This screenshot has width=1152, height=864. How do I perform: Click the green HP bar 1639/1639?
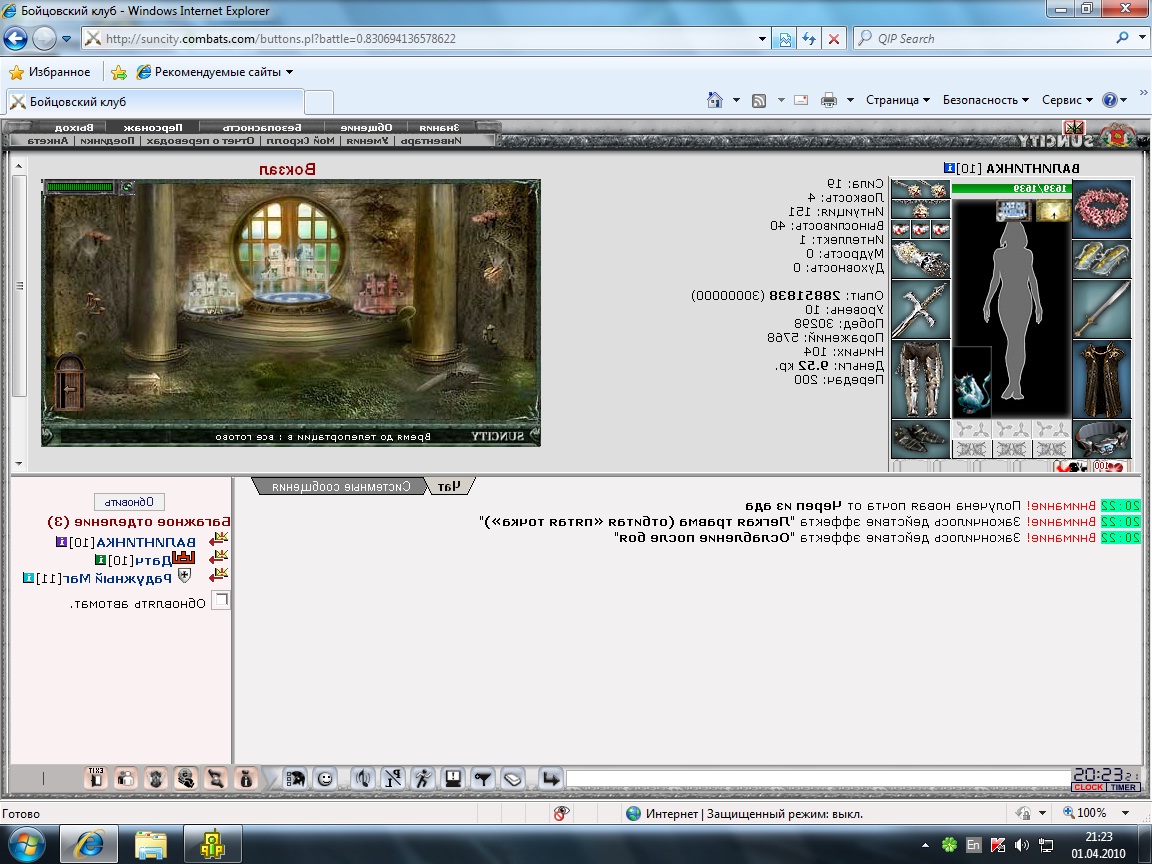(x=1011, y=189)
